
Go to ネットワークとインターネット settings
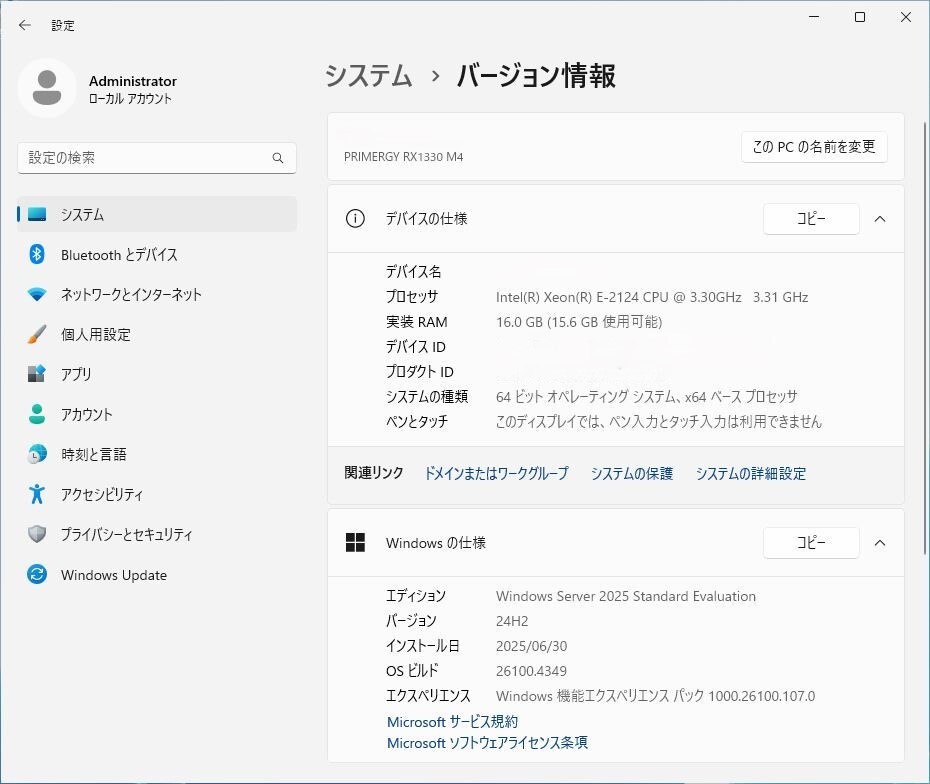[157, 294]
